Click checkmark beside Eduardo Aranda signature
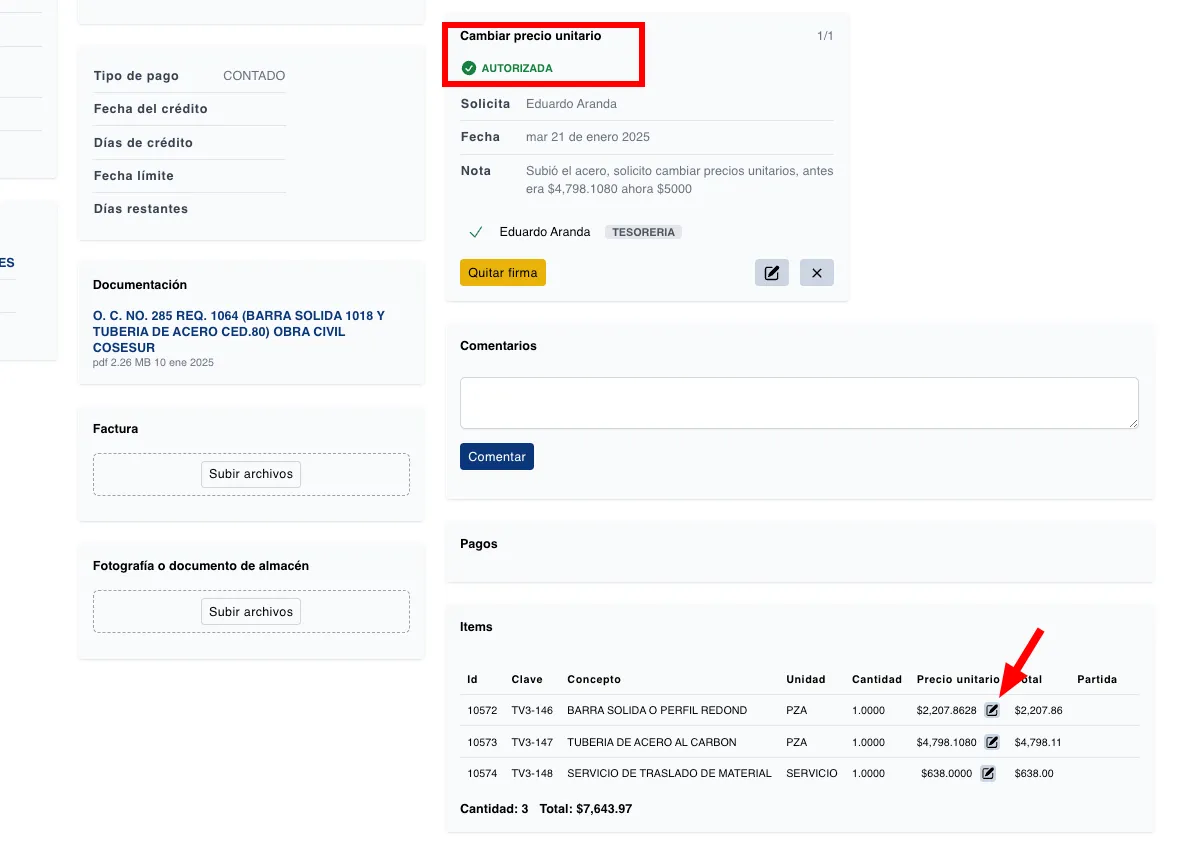This screenshot has height=845, width=1196. [x=476, y=232]
